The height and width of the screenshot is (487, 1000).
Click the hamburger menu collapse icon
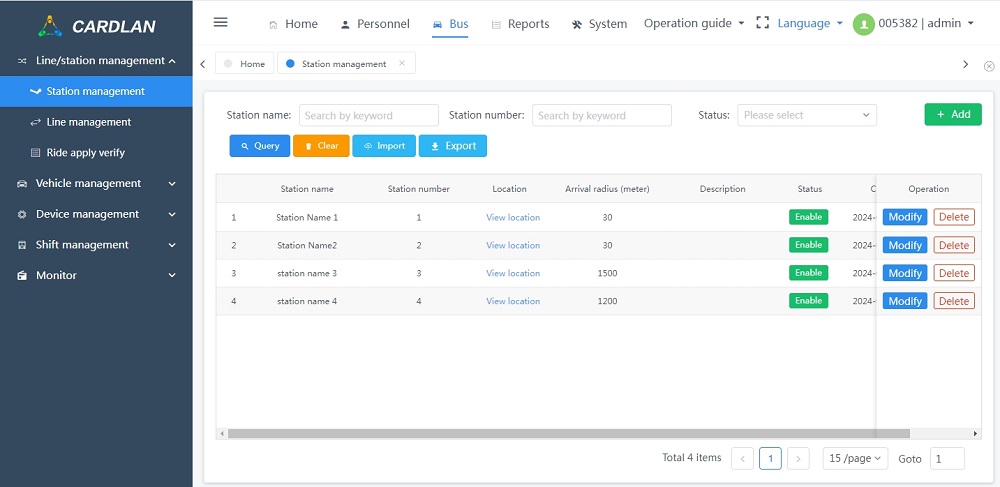221,23
